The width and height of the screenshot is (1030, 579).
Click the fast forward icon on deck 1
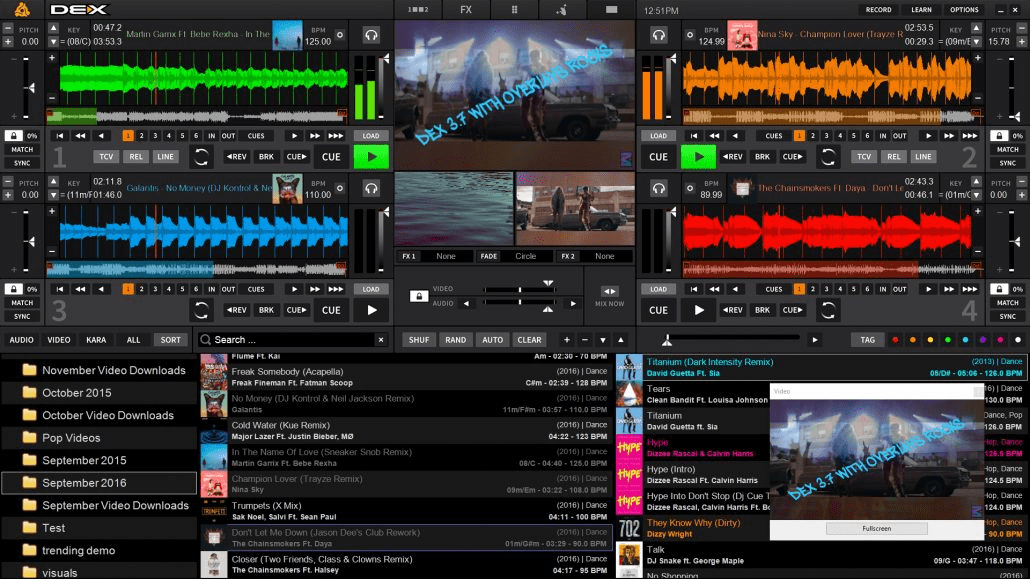[315, 136]
